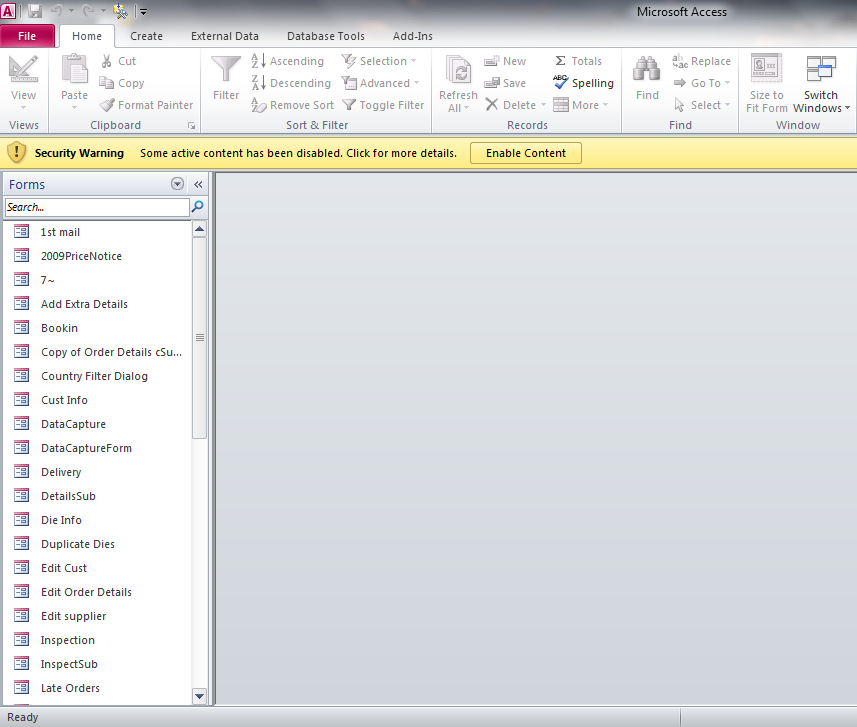This screenshot has width=857, height=727.
Task: Click the Save icon in Quick Access Toolbar
Action: point(35,11)
